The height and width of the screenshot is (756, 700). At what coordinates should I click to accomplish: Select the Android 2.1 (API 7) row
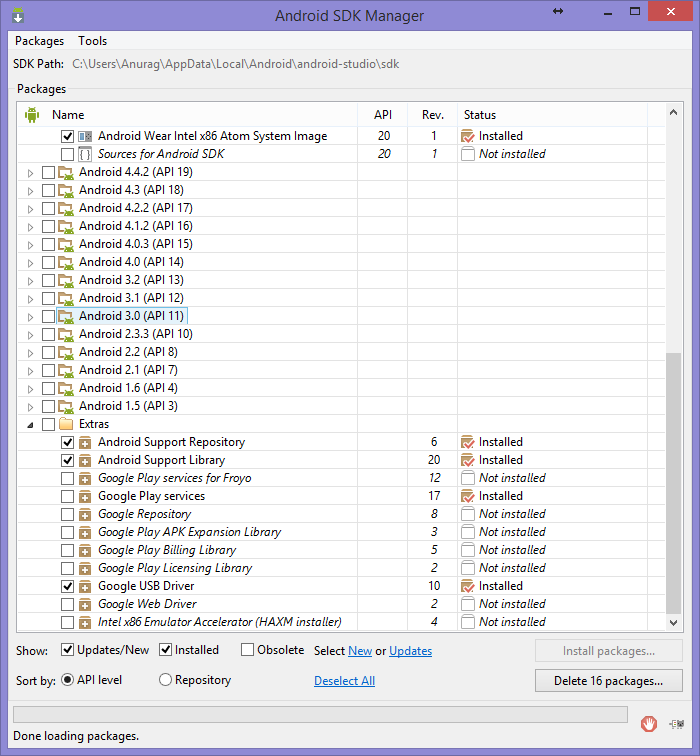click(341, 370)
